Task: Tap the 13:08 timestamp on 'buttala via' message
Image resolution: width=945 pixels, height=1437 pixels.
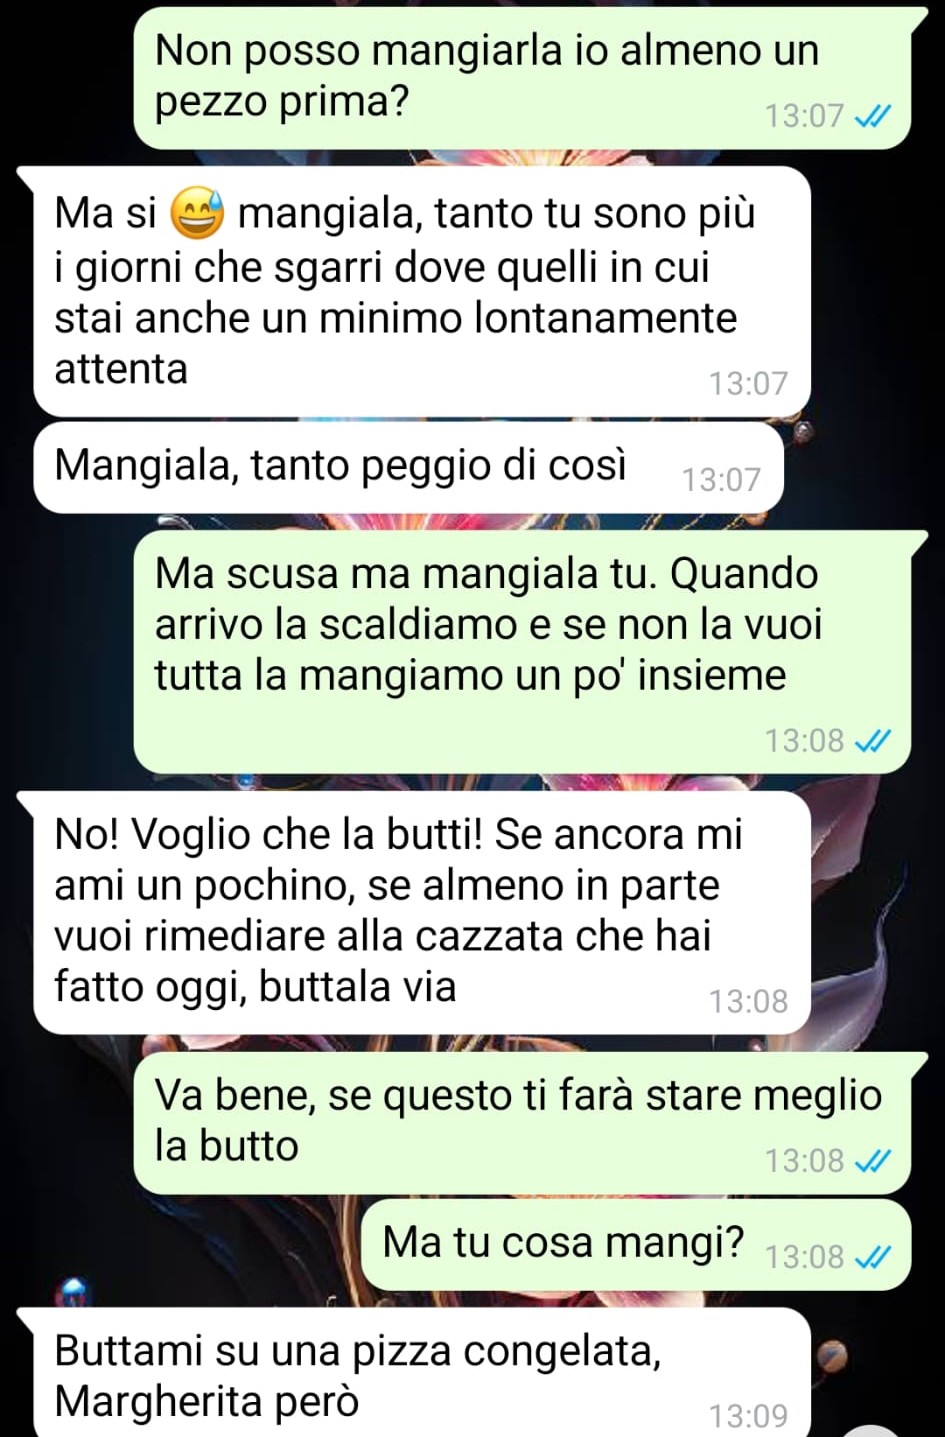Action: click(748, 1001)
